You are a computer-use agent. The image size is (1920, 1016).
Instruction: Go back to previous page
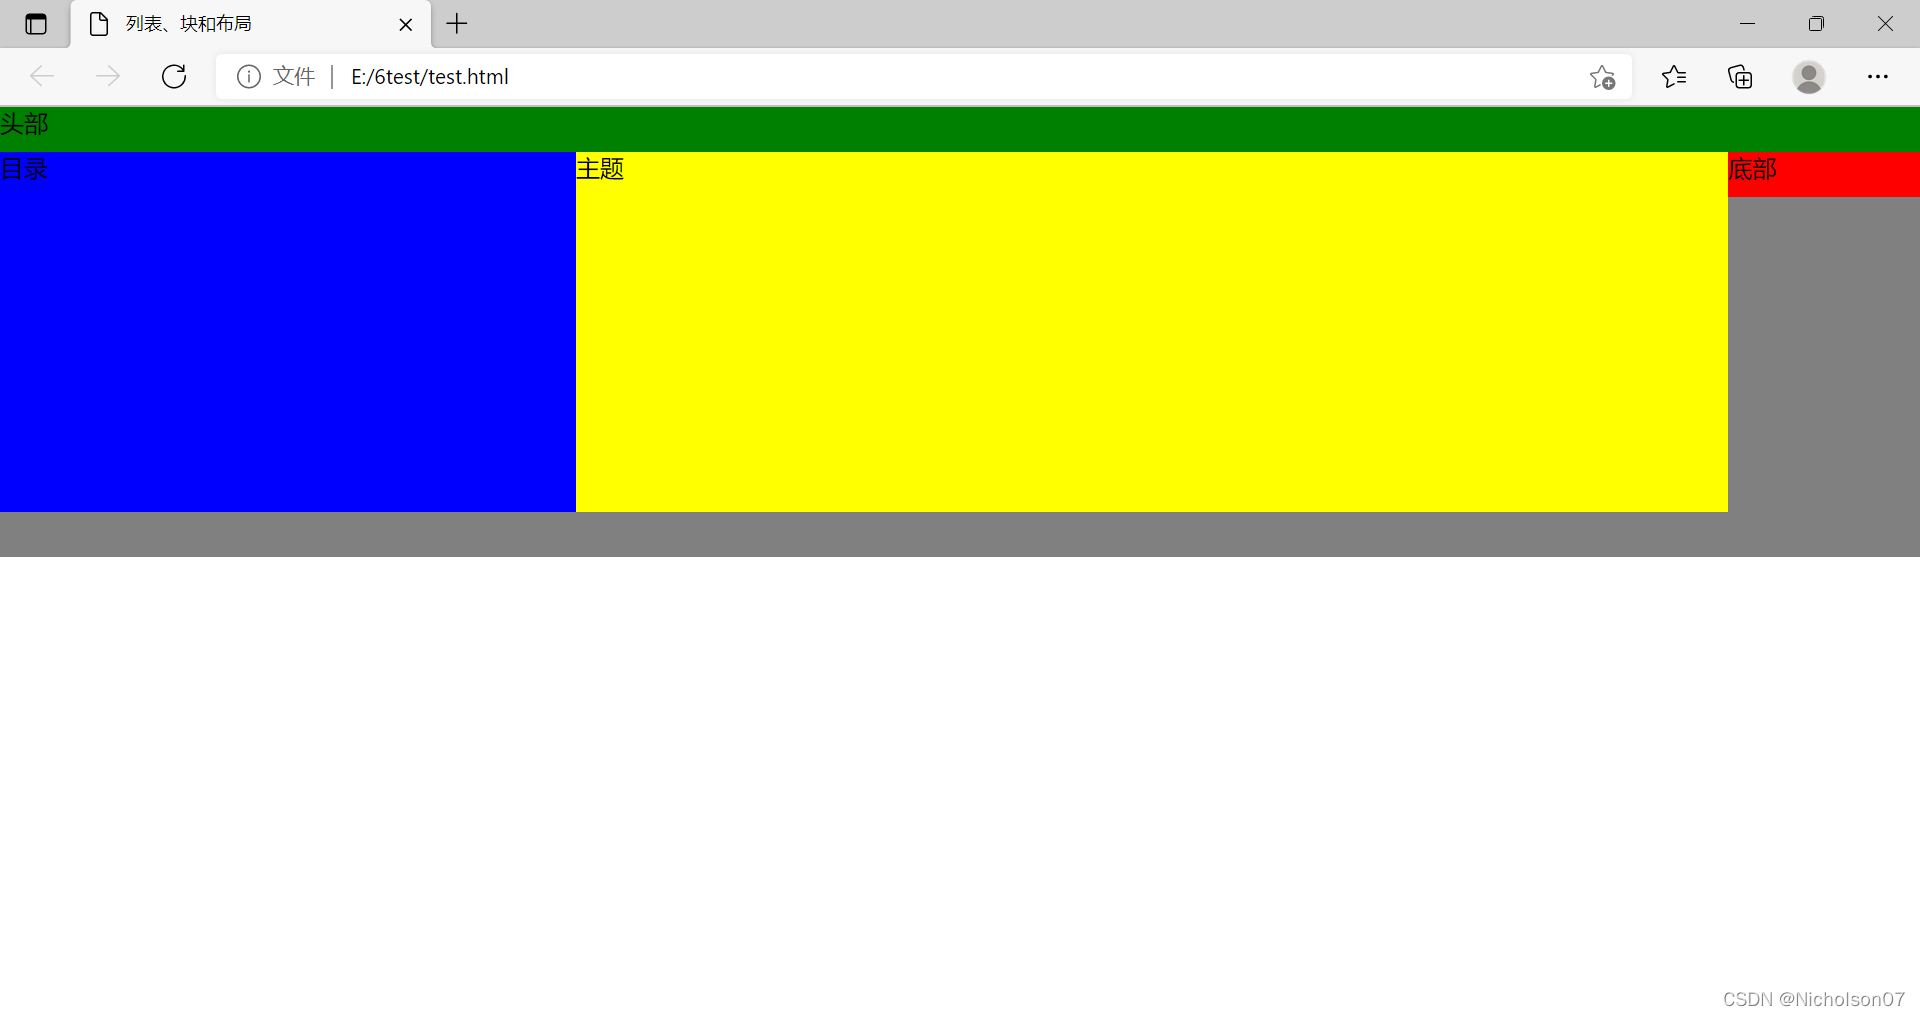pyautogui.click(x=42, y=76)
